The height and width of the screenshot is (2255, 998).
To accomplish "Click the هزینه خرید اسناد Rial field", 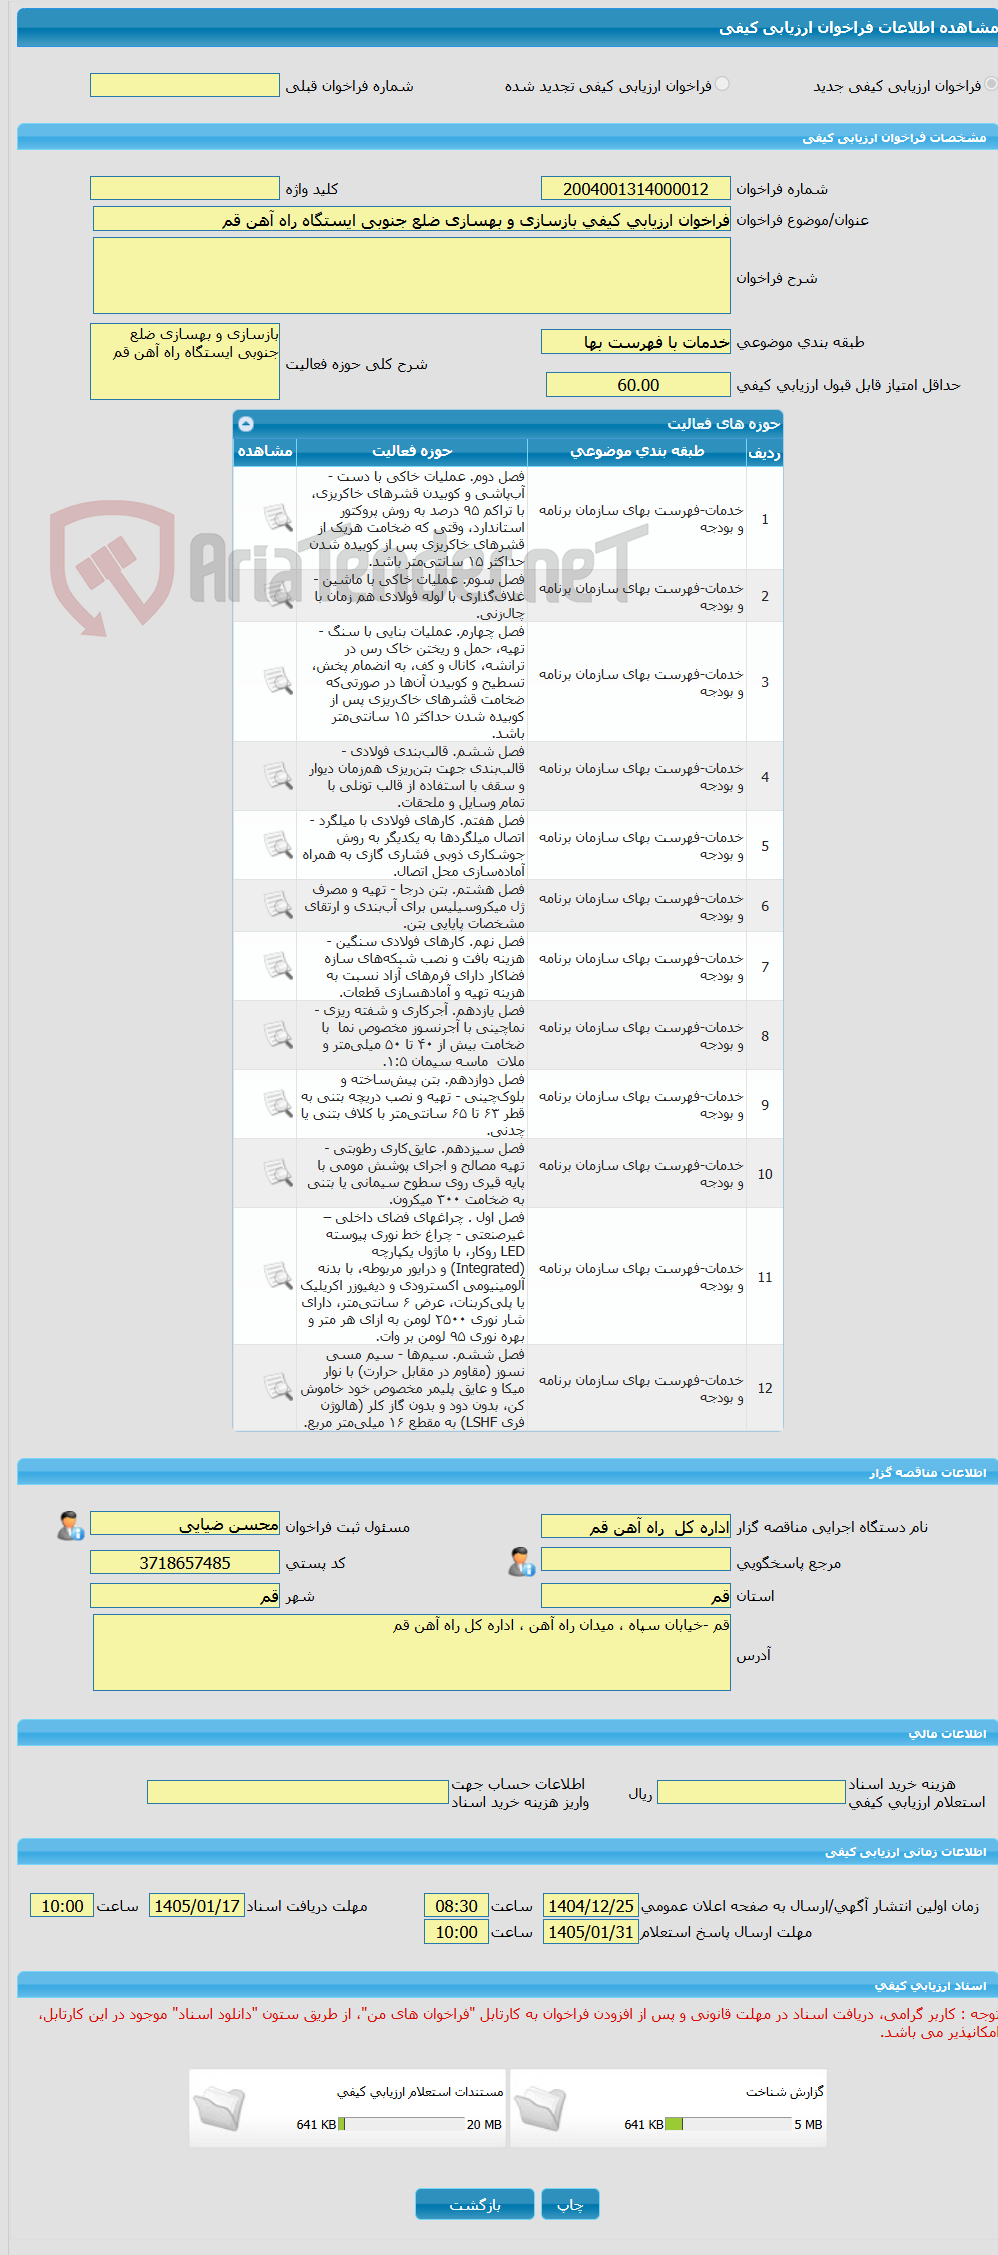I will [751, 1792].
